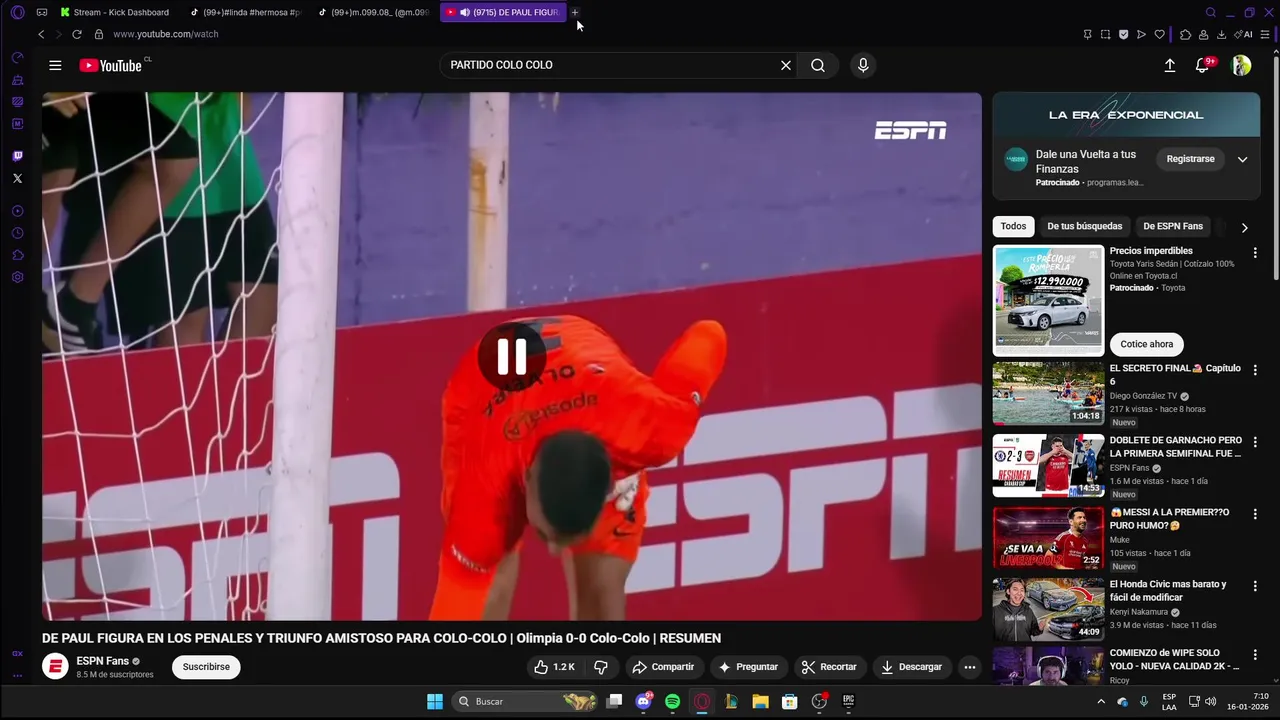Image resolution: width=1280 pixels, height=720 pixels.
Task: Open YouTube notifications bell
Action: [1203, 65]
